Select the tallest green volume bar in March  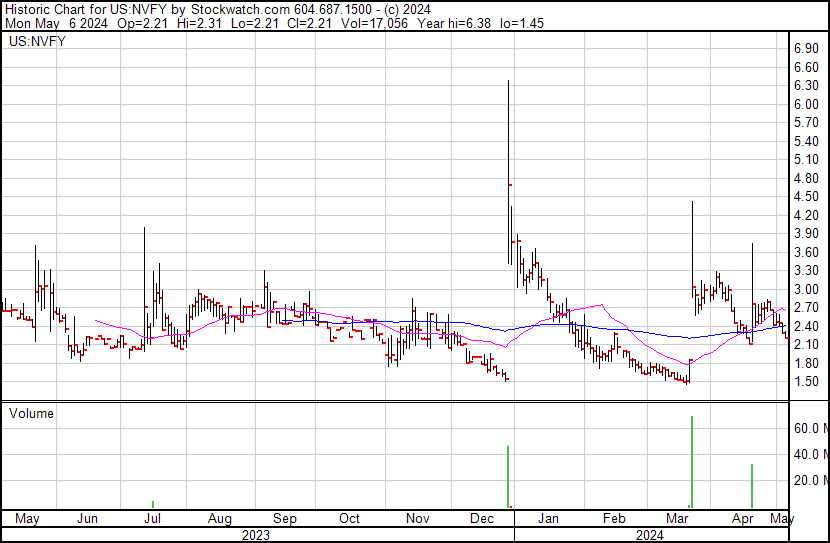pyautogui.click(x=691, y=462)
